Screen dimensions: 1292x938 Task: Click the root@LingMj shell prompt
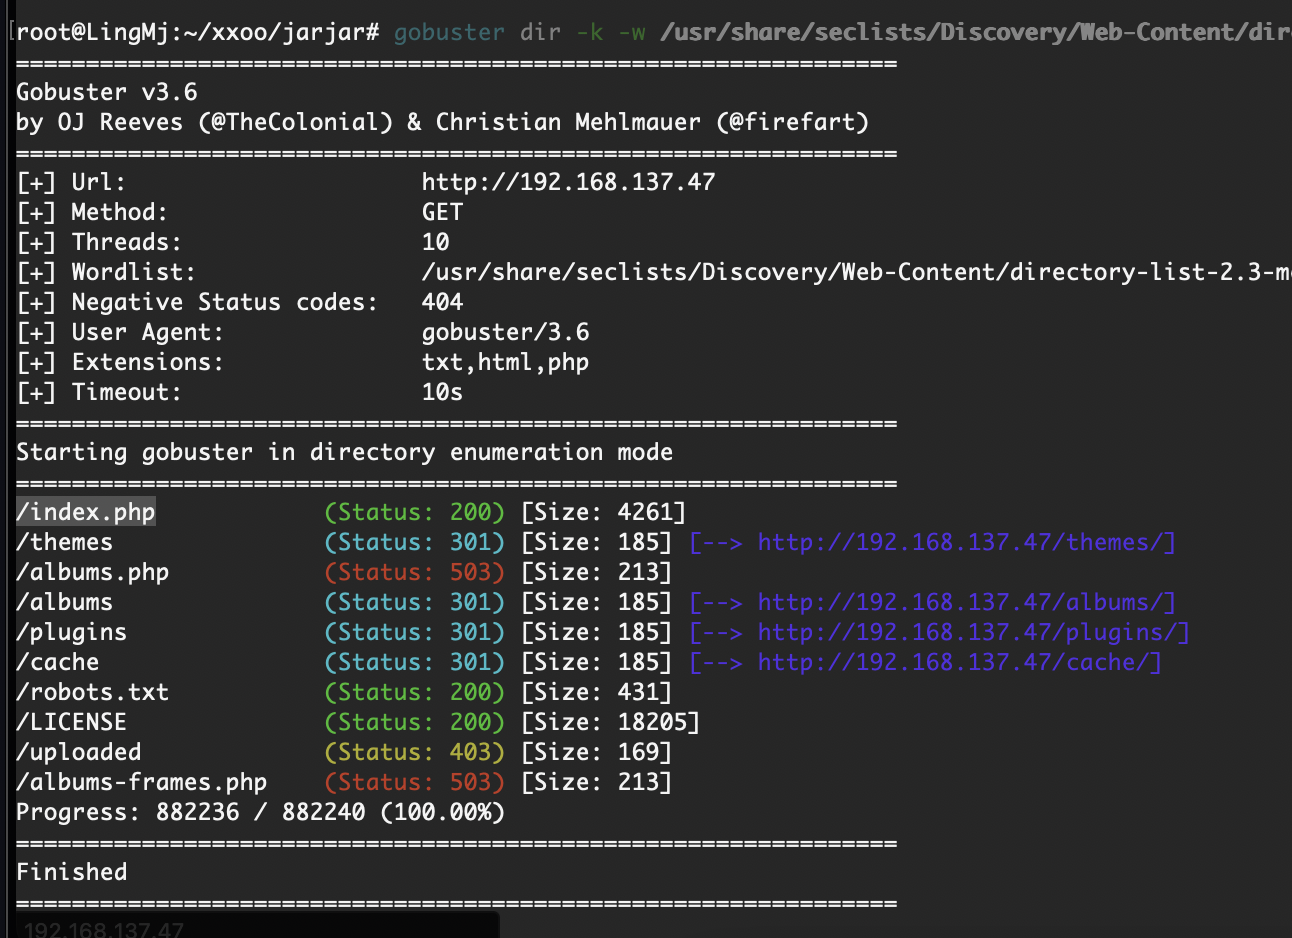point(198,32)
